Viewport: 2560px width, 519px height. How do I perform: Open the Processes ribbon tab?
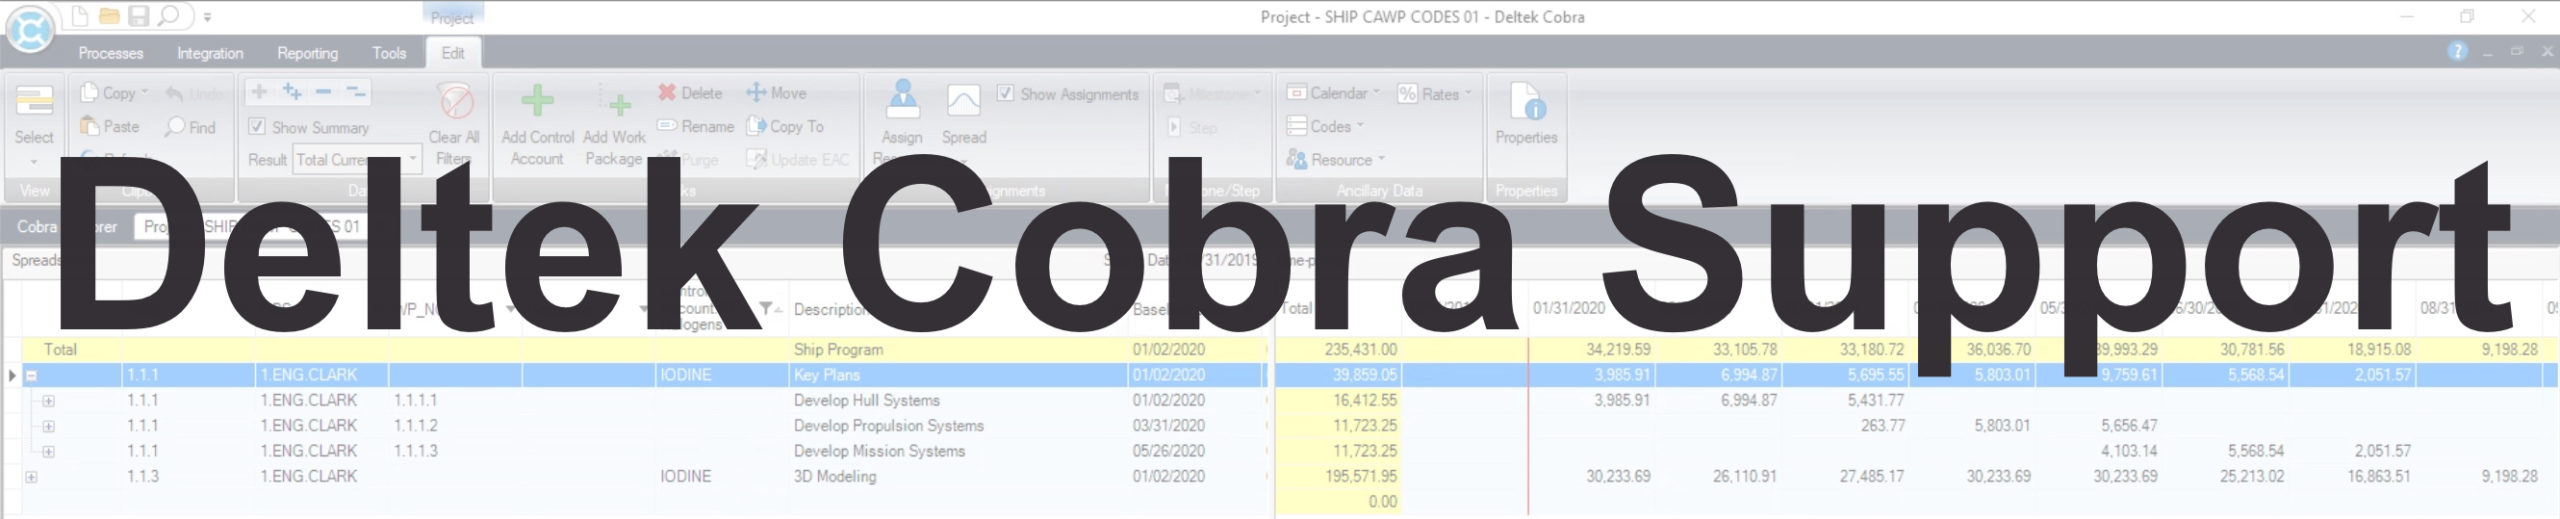point(111,53)
